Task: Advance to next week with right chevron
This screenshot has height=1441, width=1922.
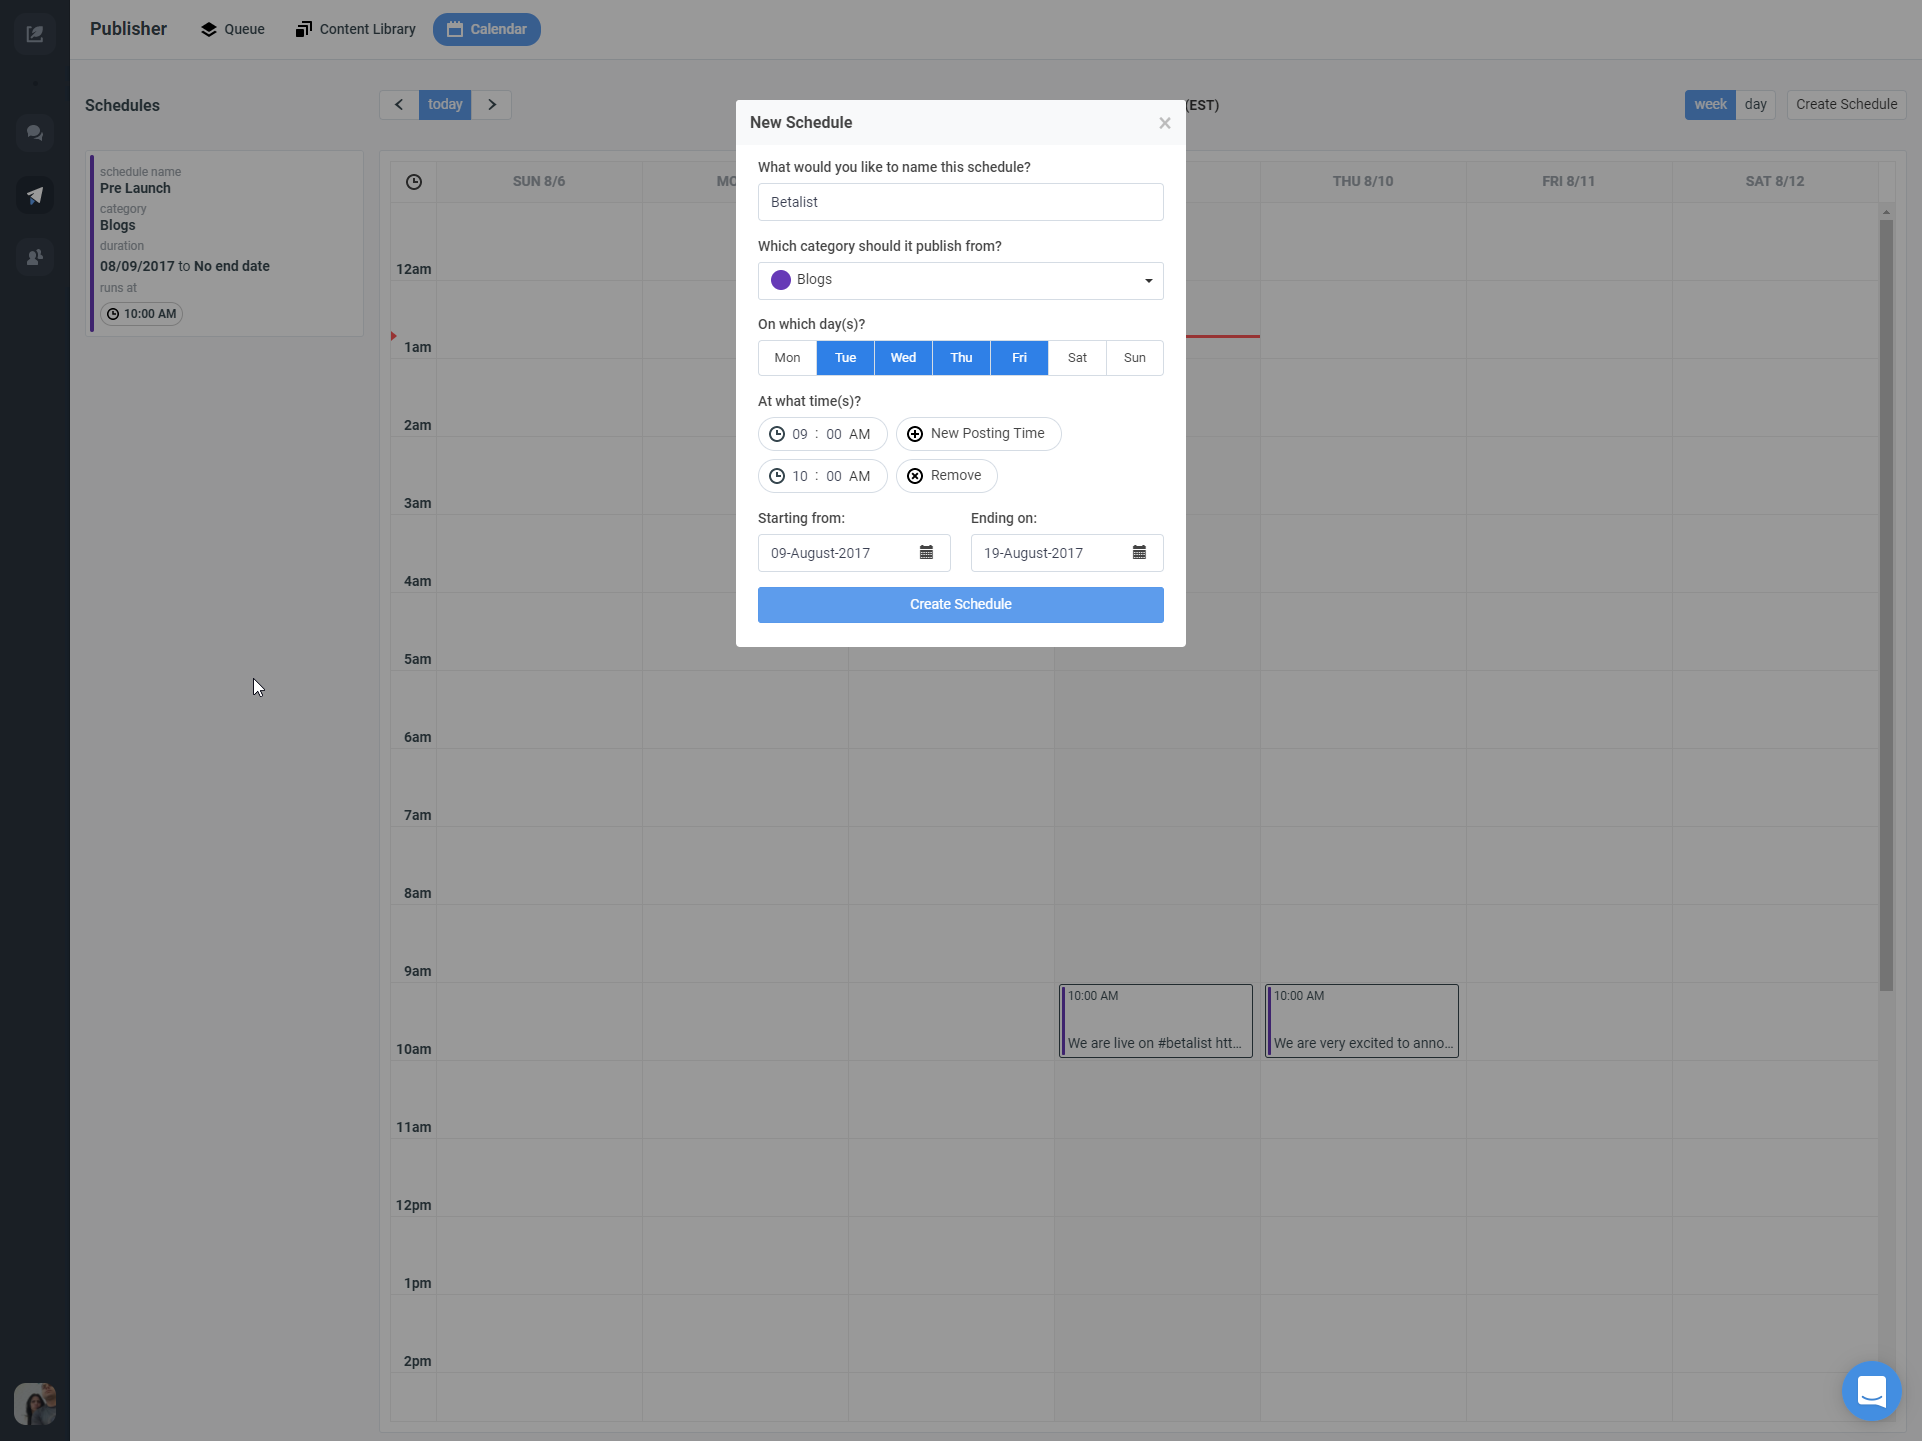Action: click(491, 105)
